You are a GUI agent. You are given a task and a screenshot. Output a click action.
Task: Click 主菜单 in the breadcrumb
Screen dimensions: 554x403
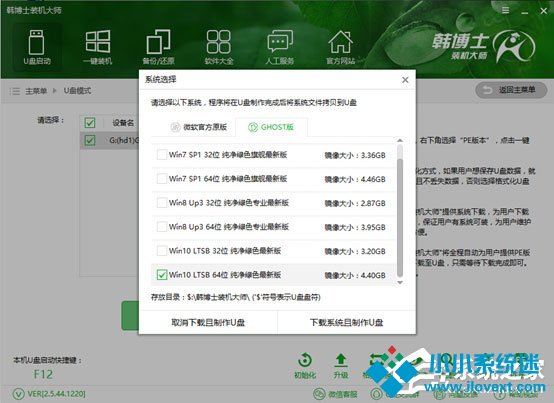click(x=36, y=91)
